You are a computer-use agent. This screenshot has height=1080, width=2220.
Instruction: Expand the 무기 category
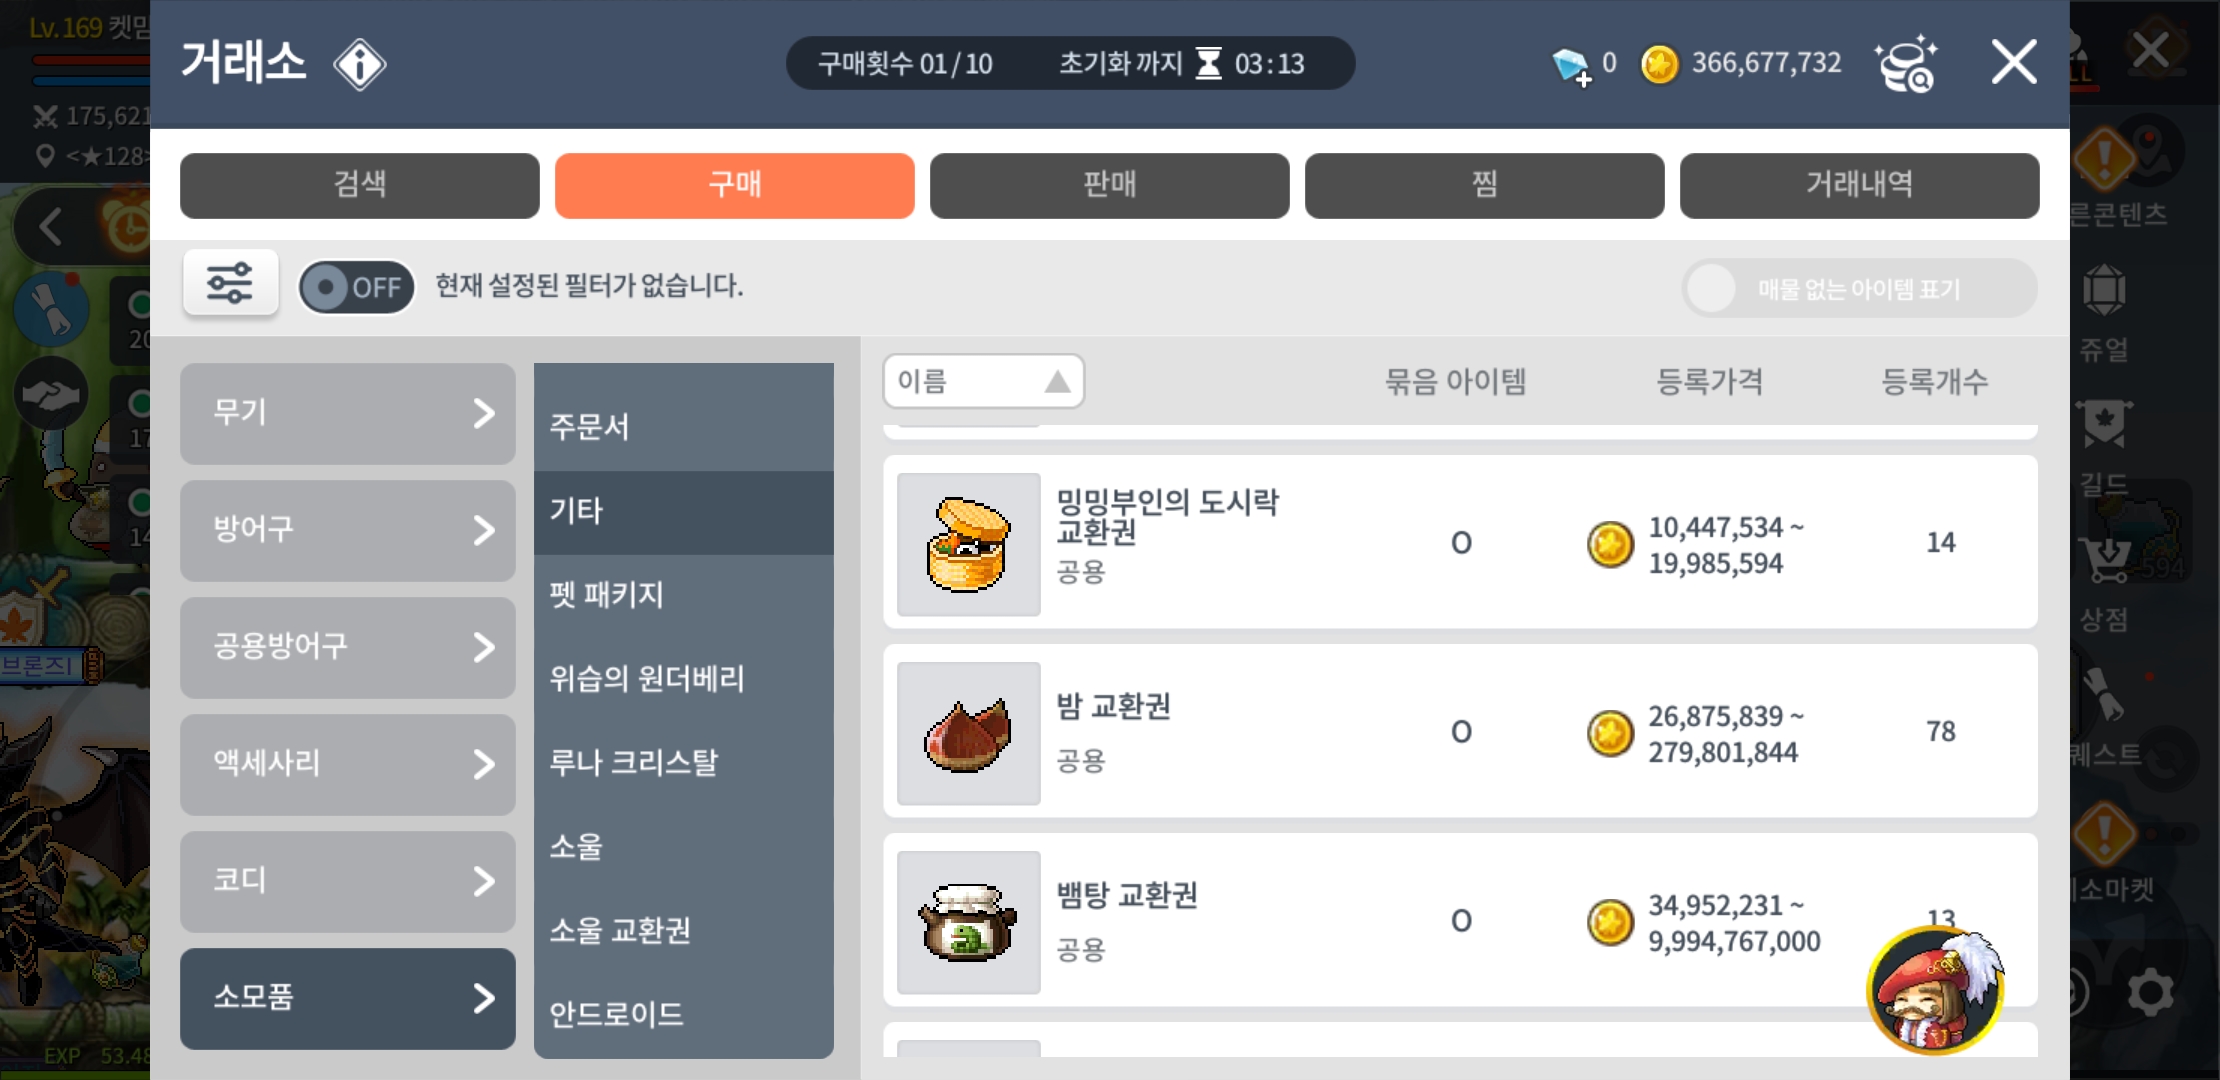[348, 413]
